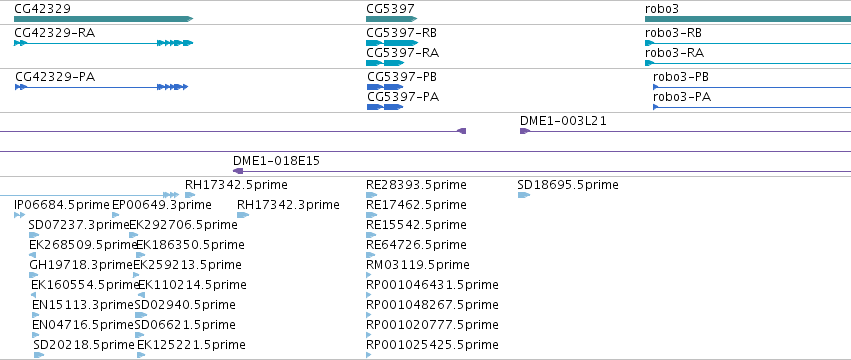Select the RP001046431.5prime label
This screenshot has height=360, width=851.
pos(433,285)
